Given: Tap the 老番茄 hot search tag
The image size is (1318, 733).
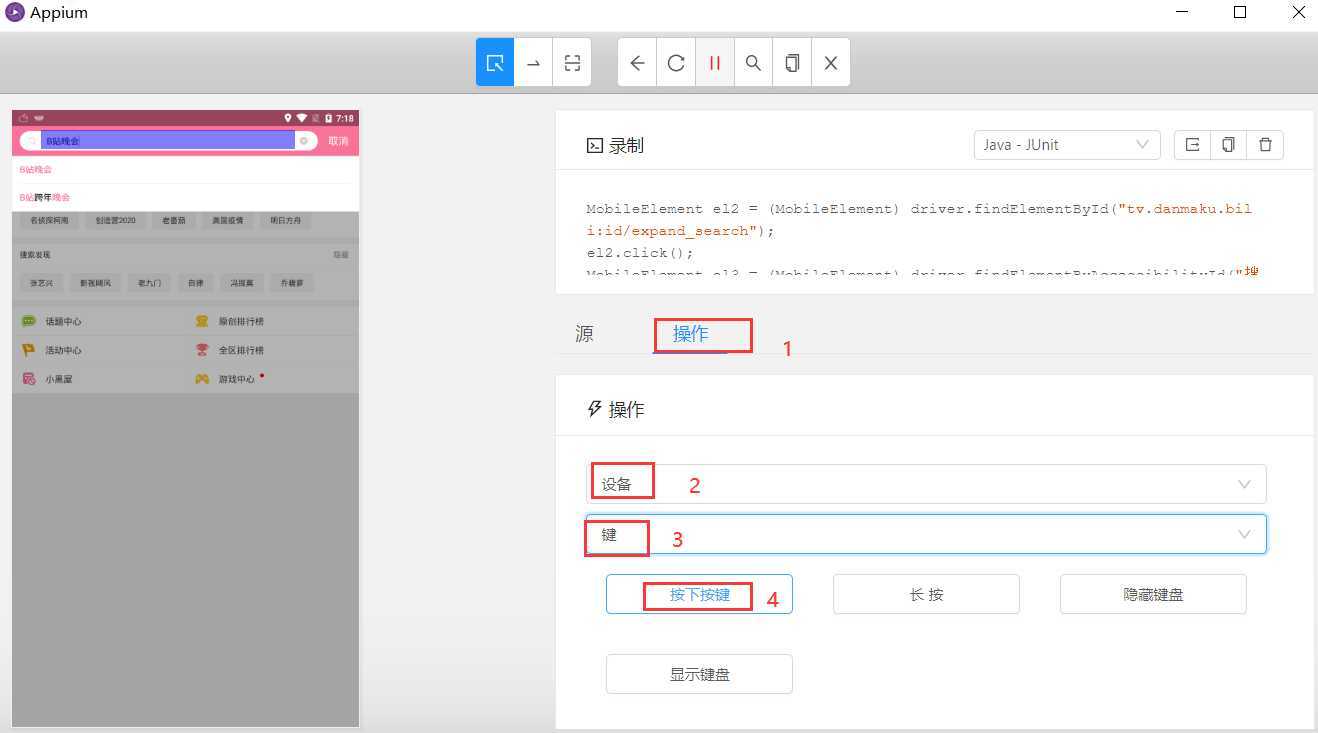Looking at the screenshot, I should coord(174,220).
